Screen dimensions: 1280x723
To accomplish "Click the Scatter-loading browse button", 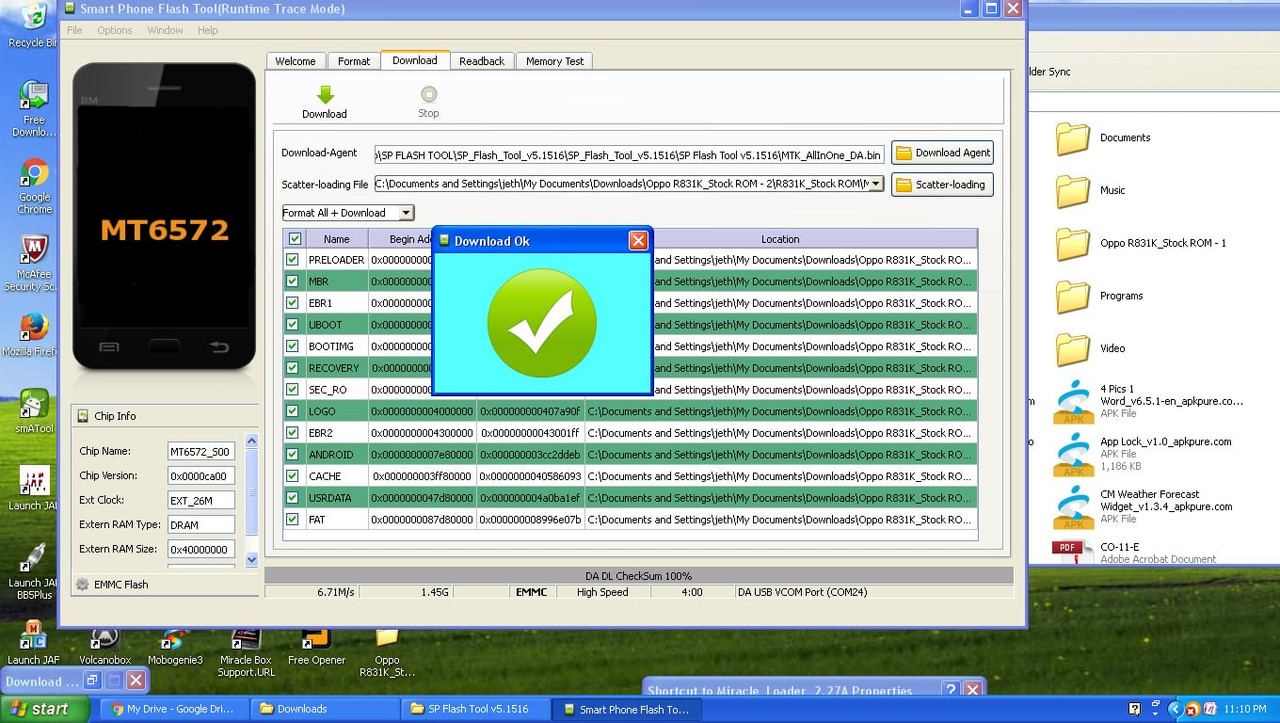I will click(x=942, y=185).
